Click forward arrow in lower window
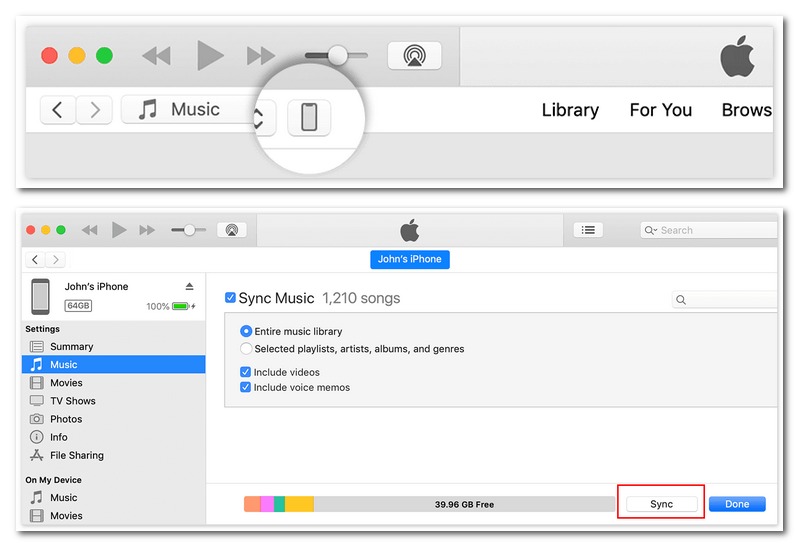Screen dimensions: 800x548 55,260
